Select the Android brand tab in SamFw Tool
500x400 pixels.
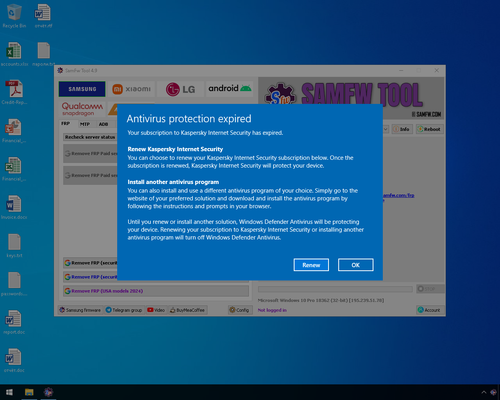pos(229,89)
